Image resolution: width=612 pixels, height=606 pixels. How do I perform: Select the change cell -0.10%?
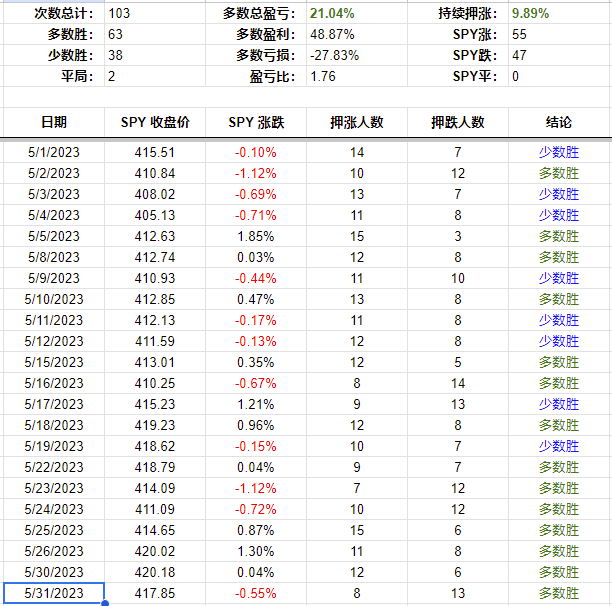(256, 152)
